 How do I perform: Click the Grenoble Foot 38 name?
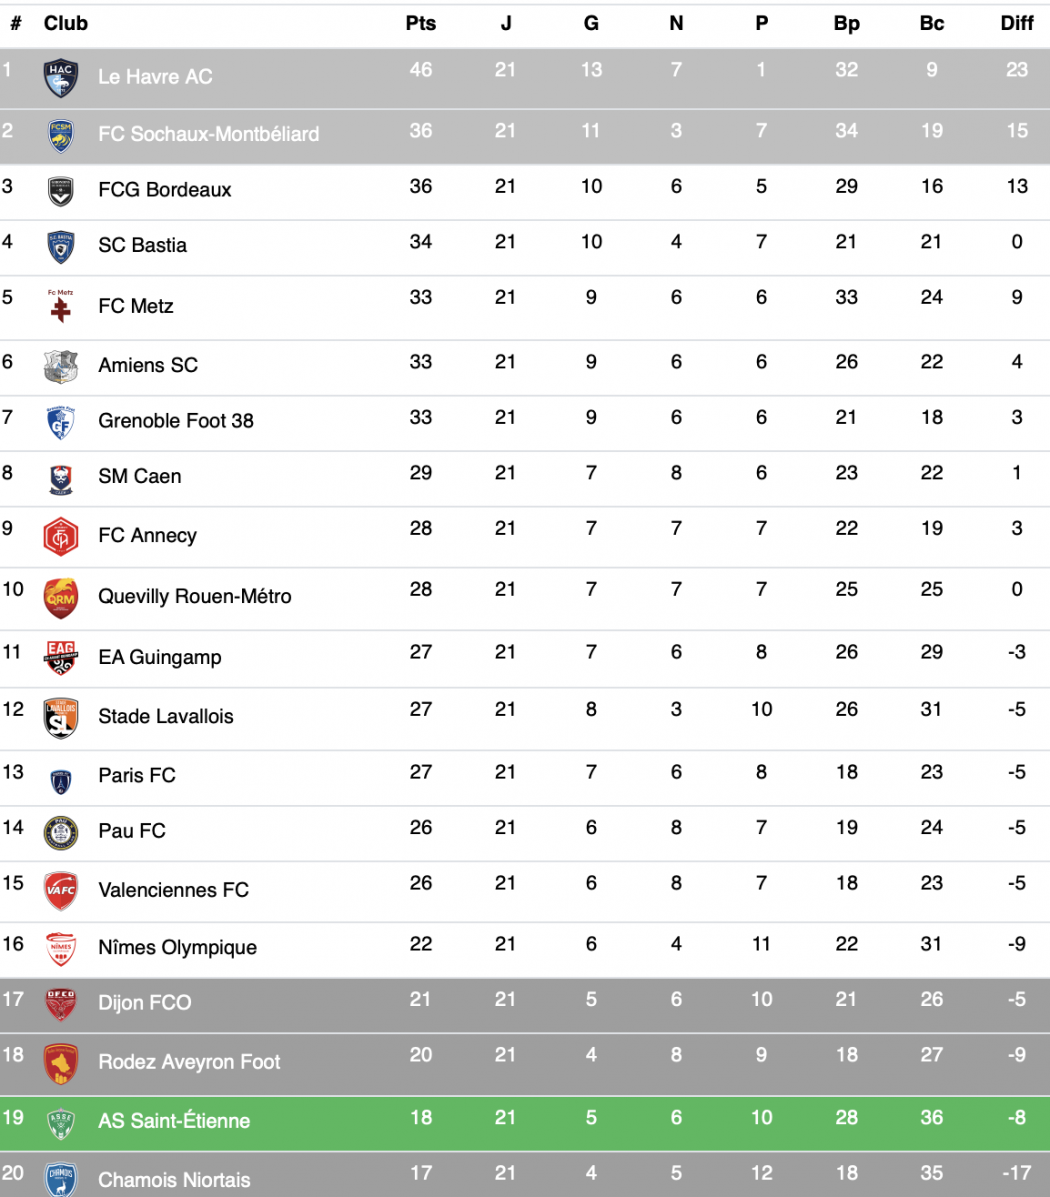click(x=176, y=421)
